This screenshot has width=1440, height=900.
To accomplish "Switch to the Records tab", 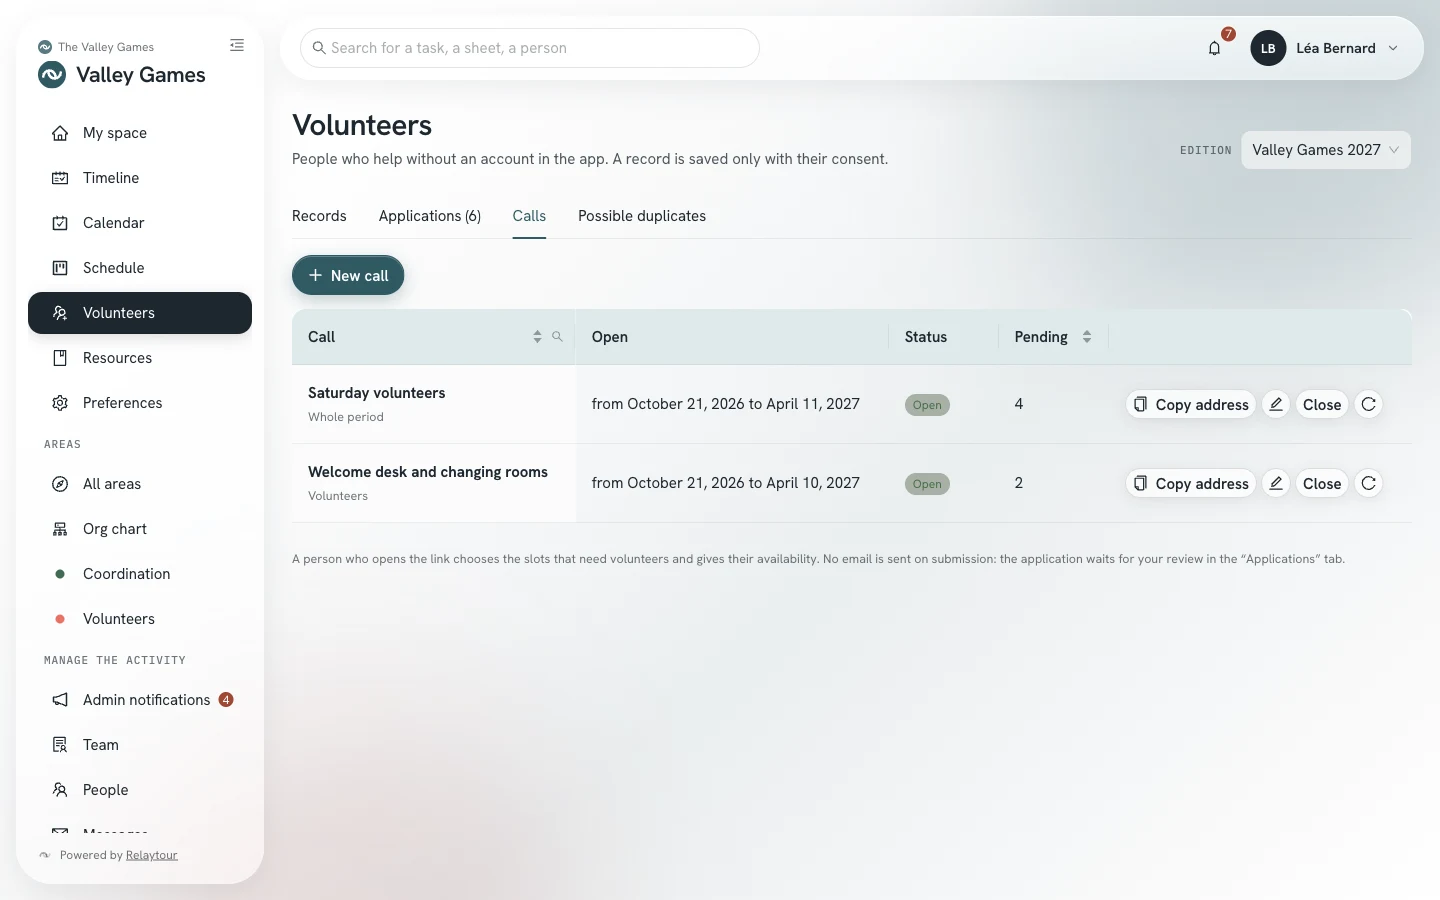I will pyautogui.click(x=319, y=216).
